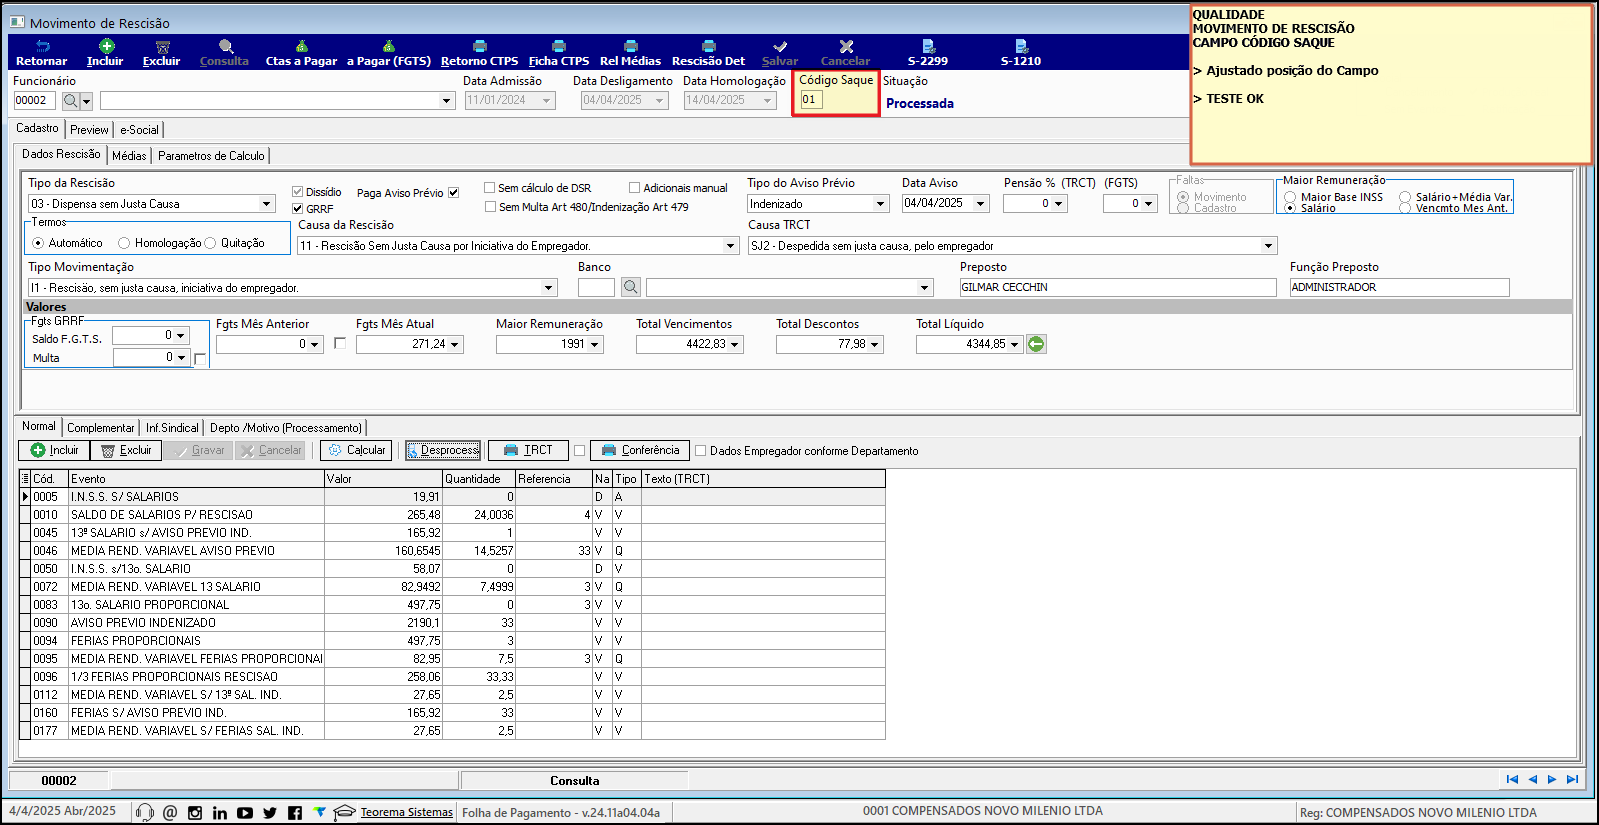Switch to the Preview tab
The width and height of the screenshot is (1599, 825).
pos(89,130)
